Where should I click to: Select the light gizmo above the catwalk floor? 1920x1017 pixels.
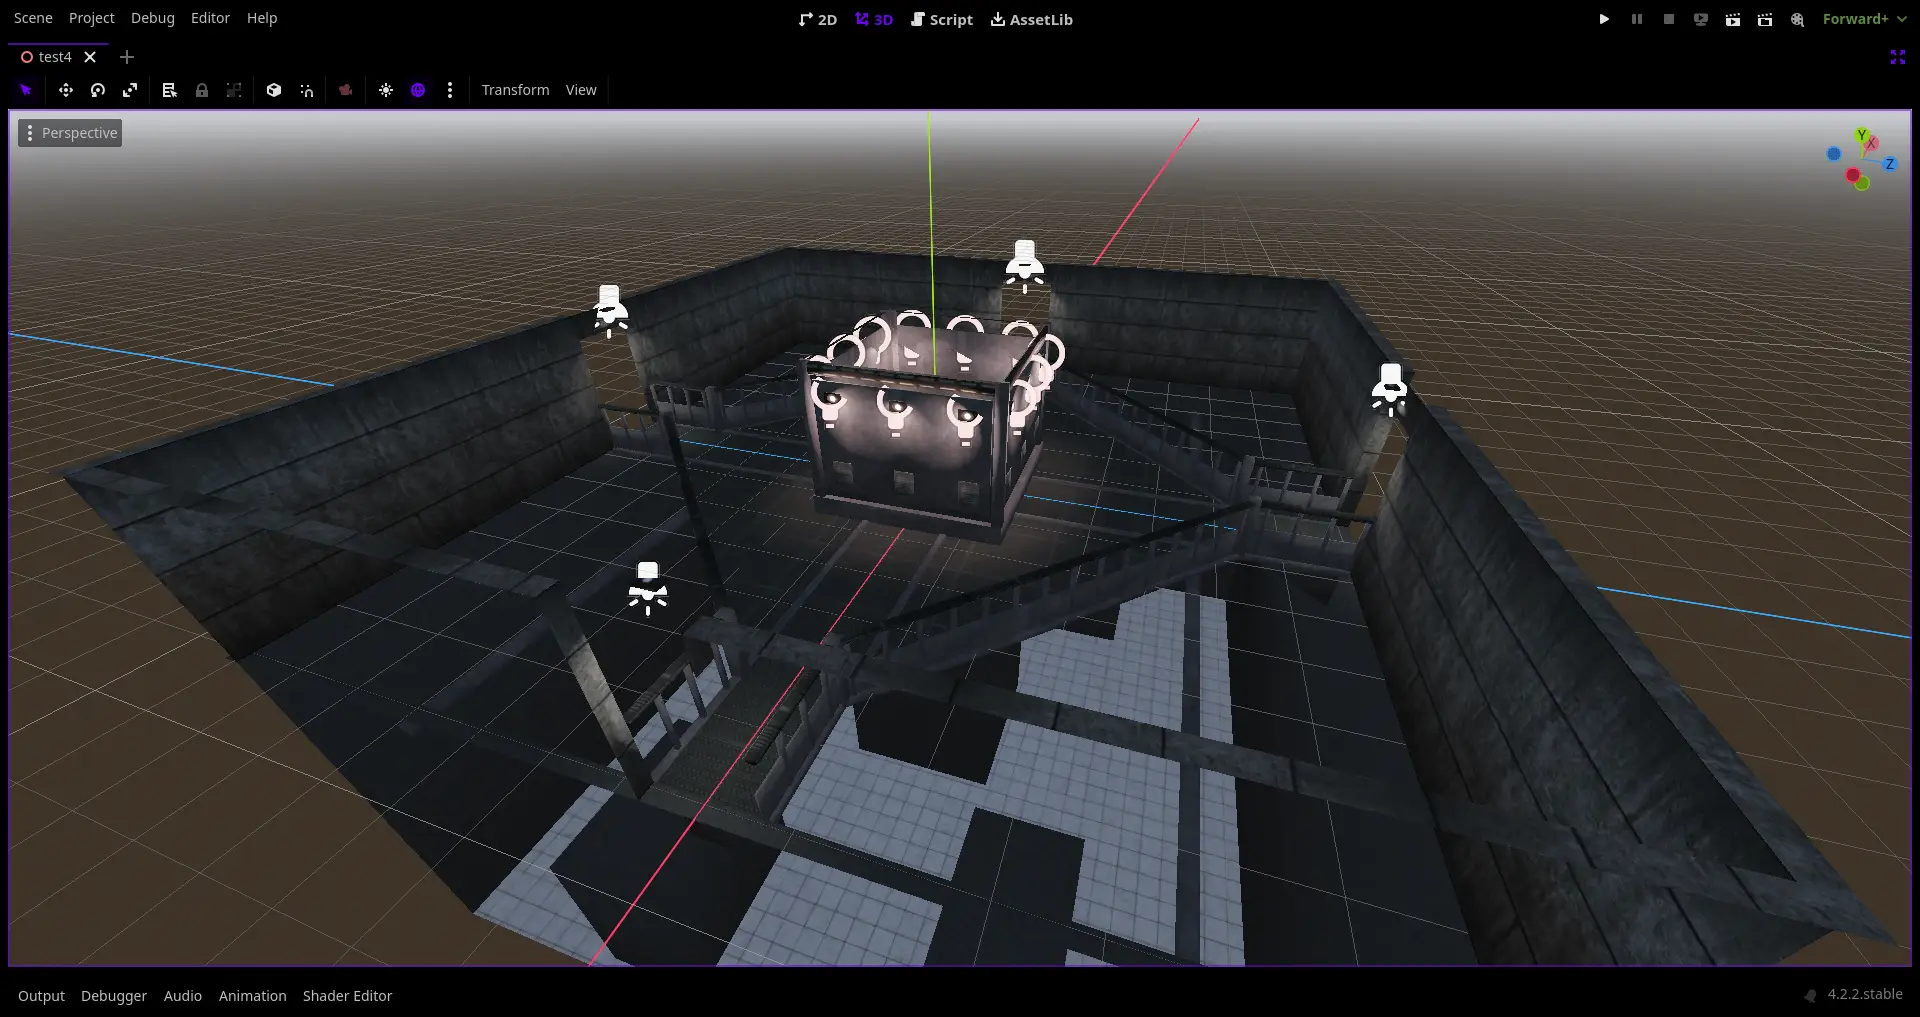point(648,588)
